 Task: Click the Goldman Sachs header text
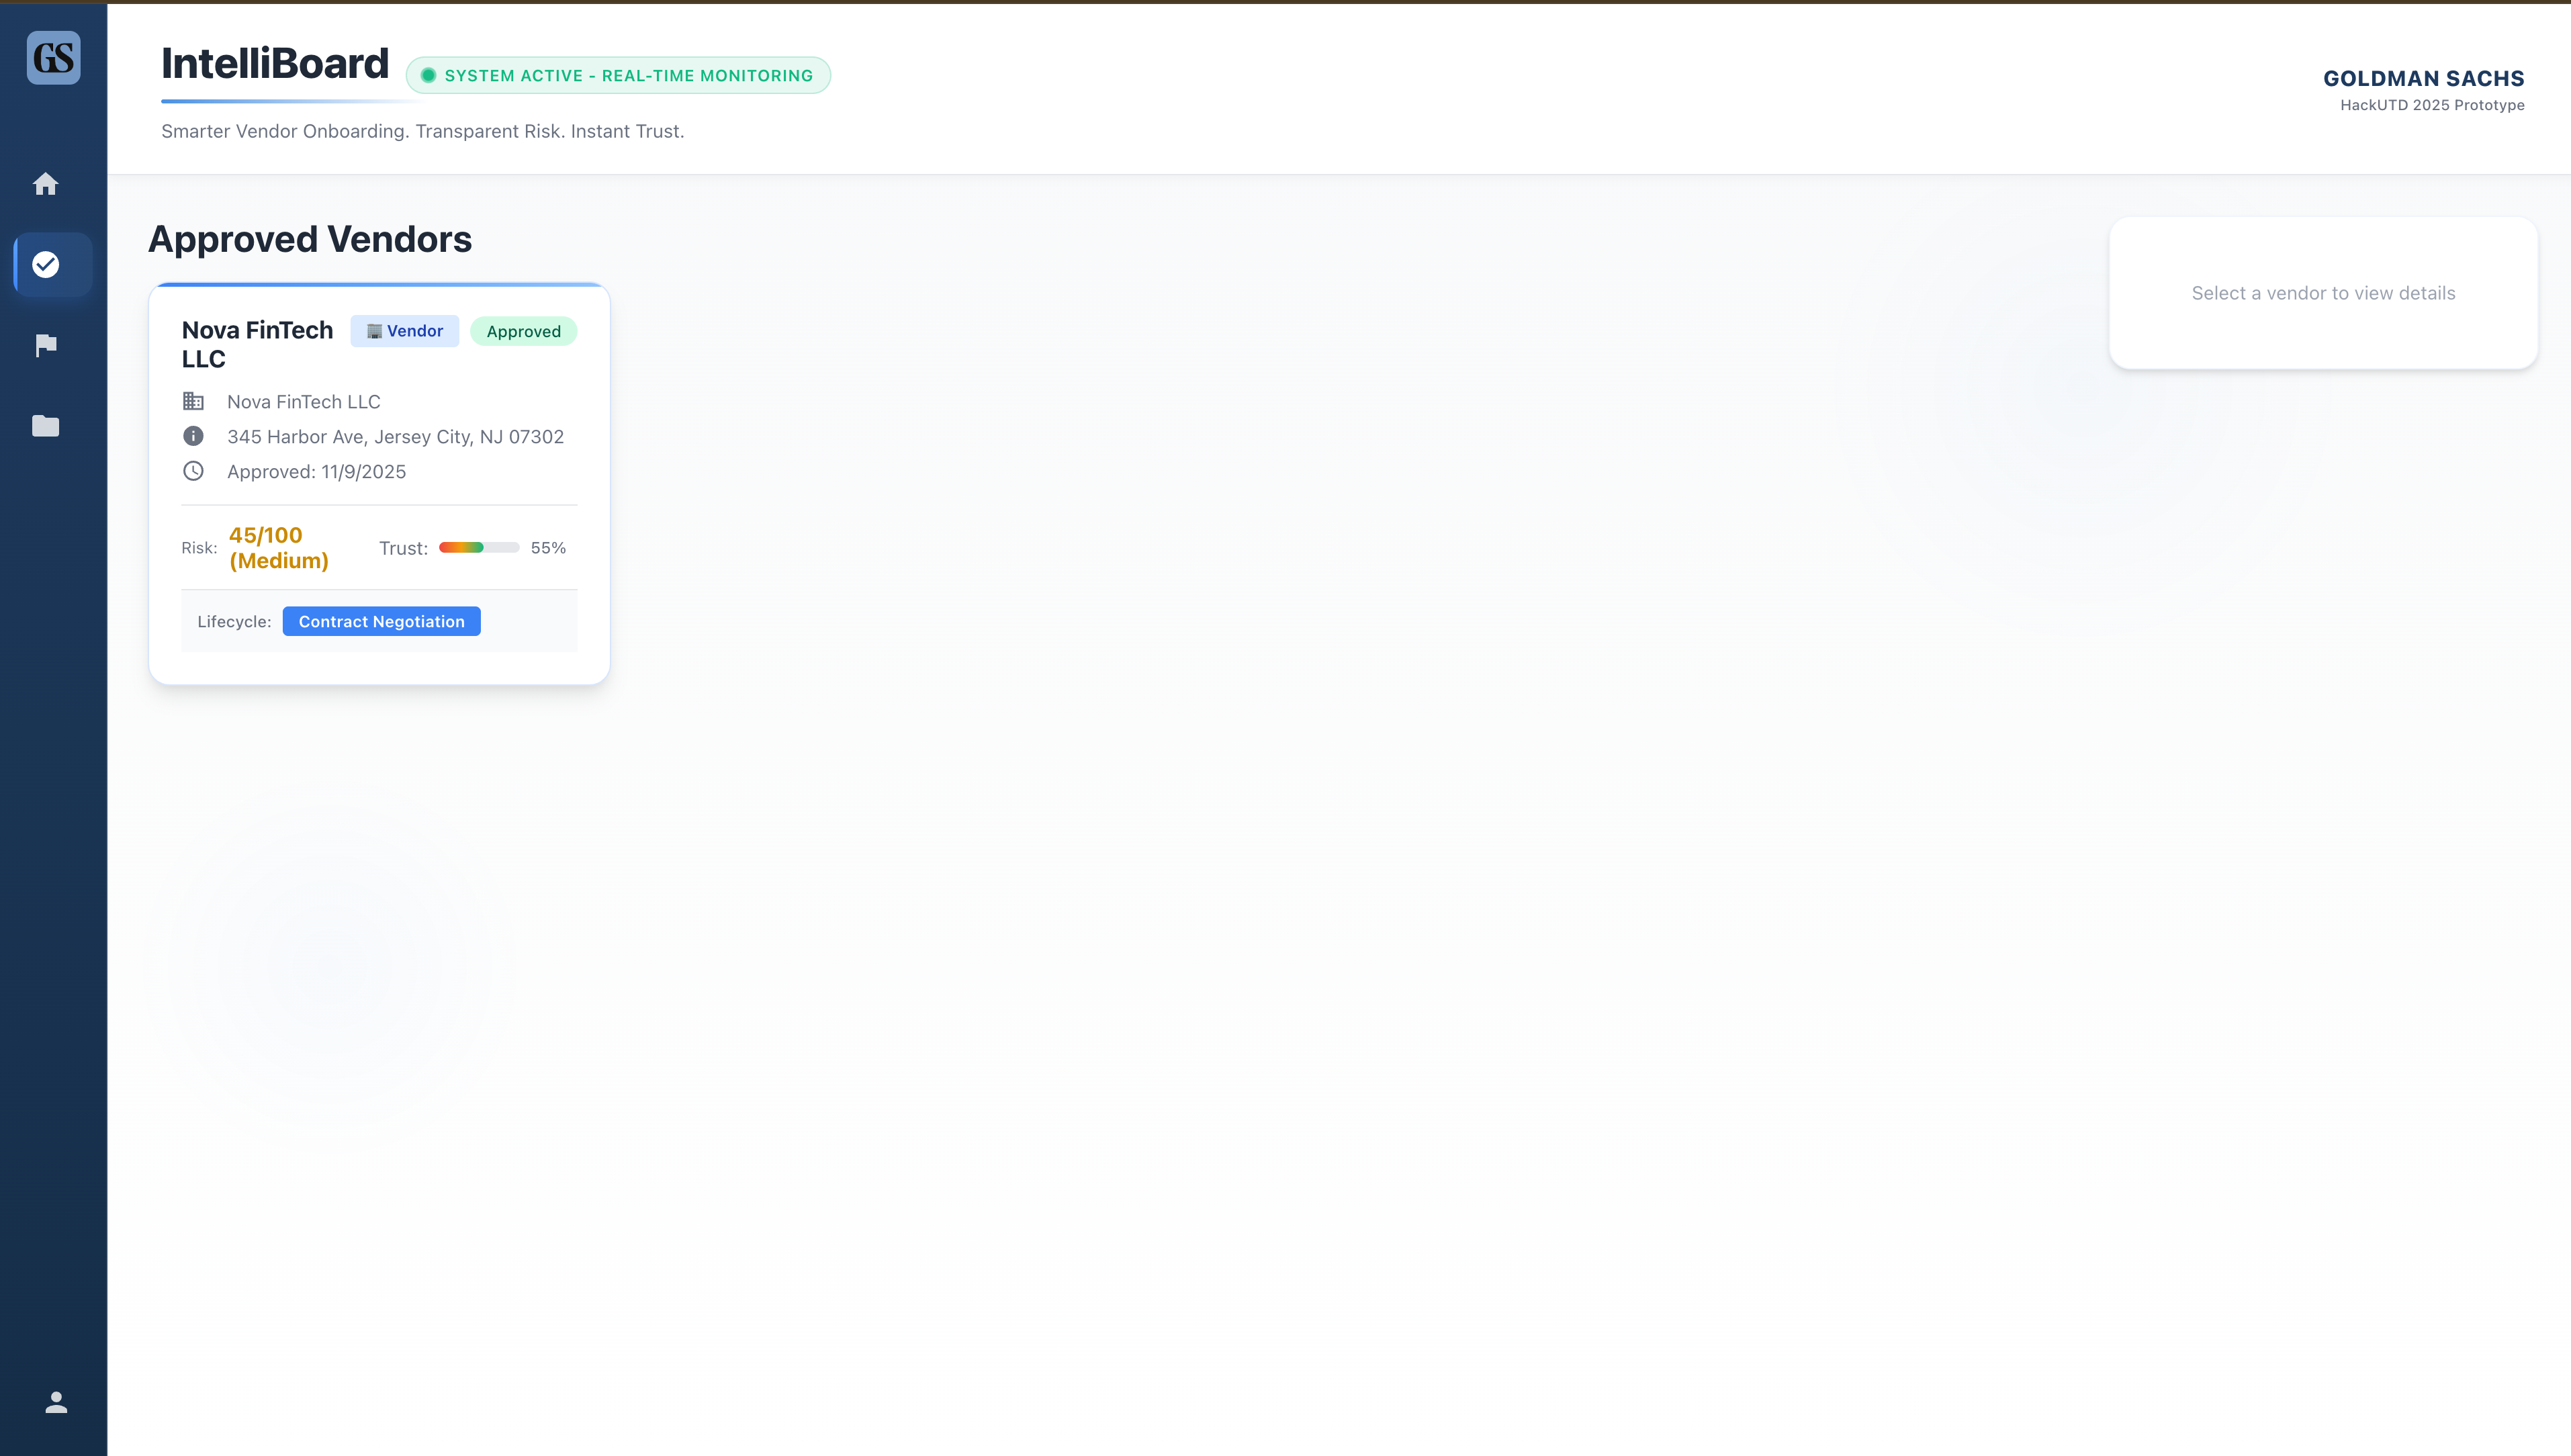2422,78
